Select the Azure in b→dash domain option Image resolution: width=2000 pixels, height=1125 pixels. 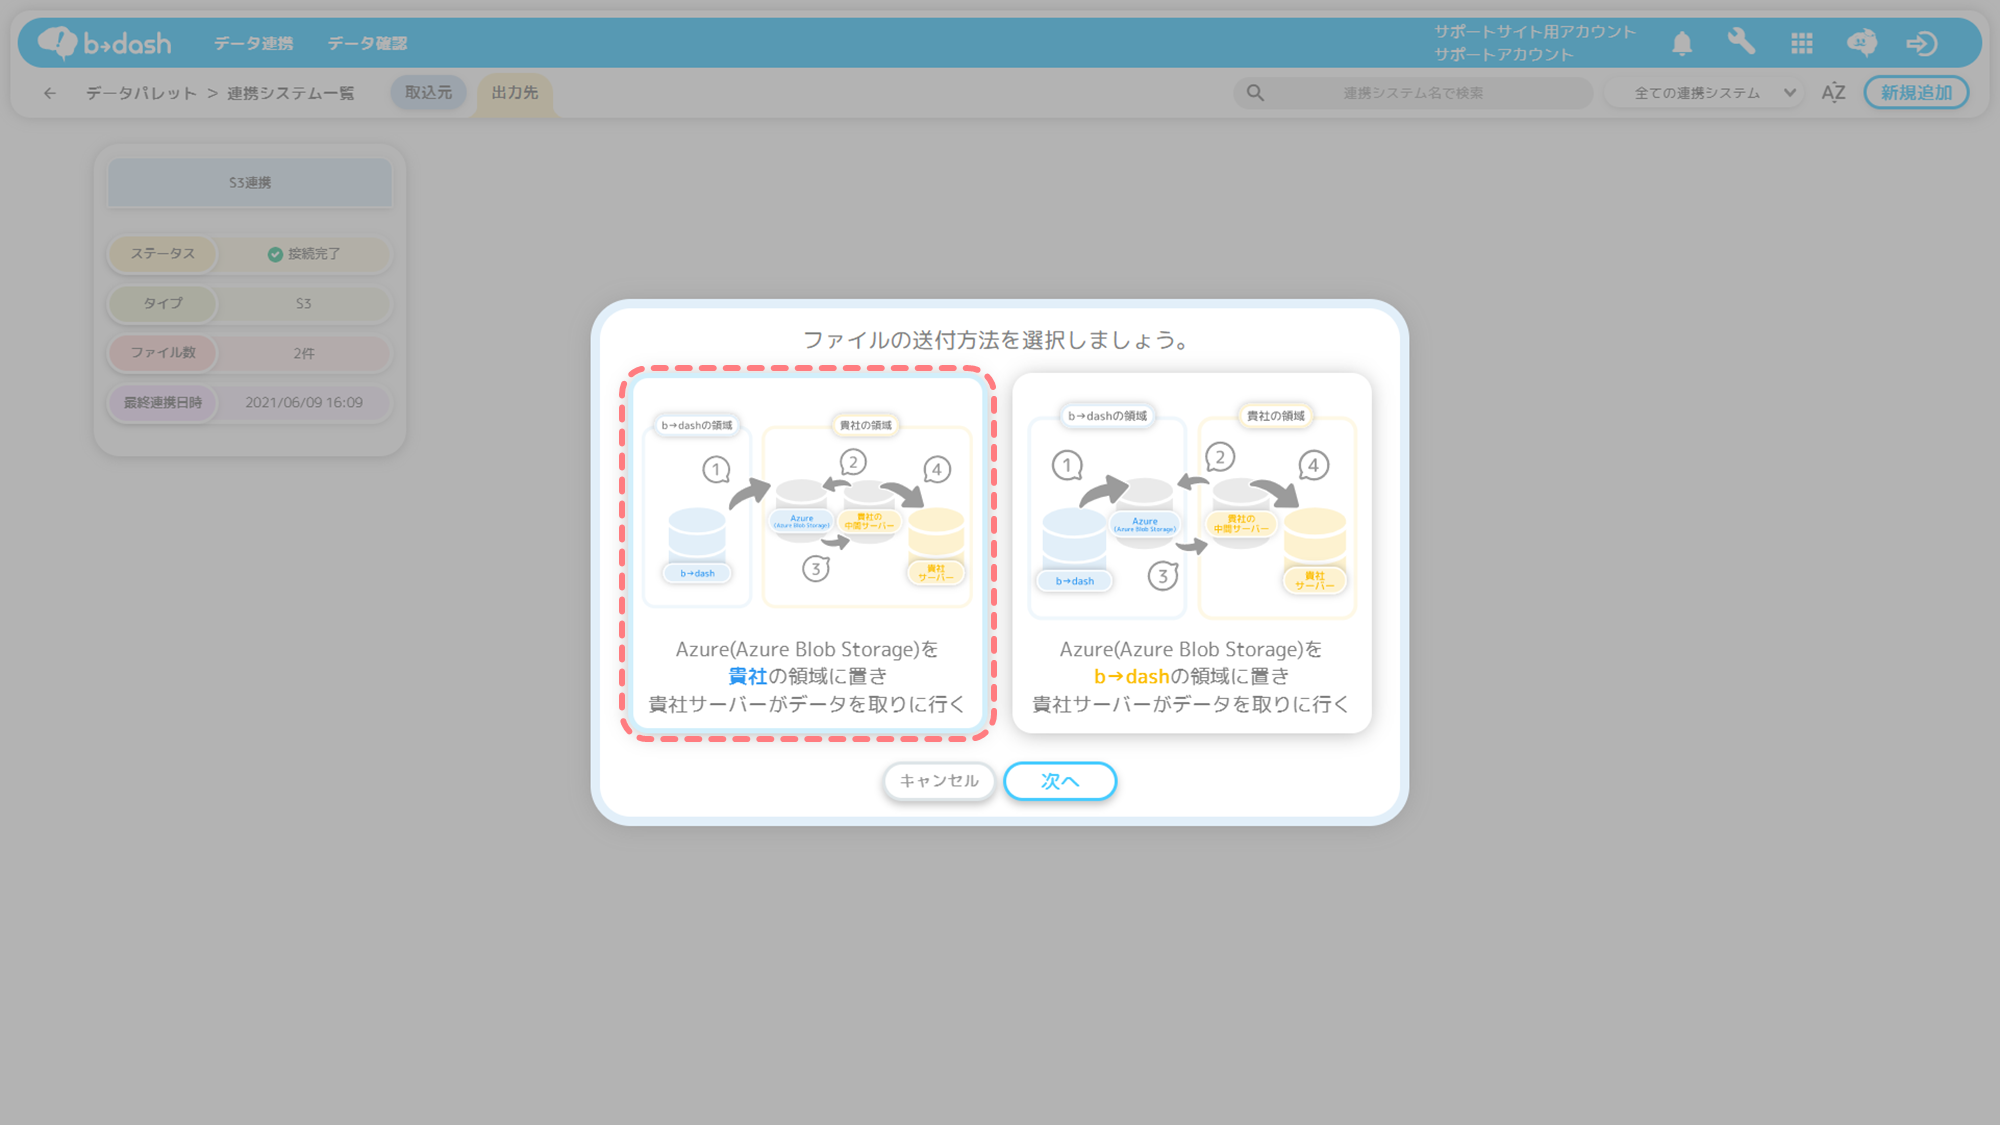coord(1191,553)
